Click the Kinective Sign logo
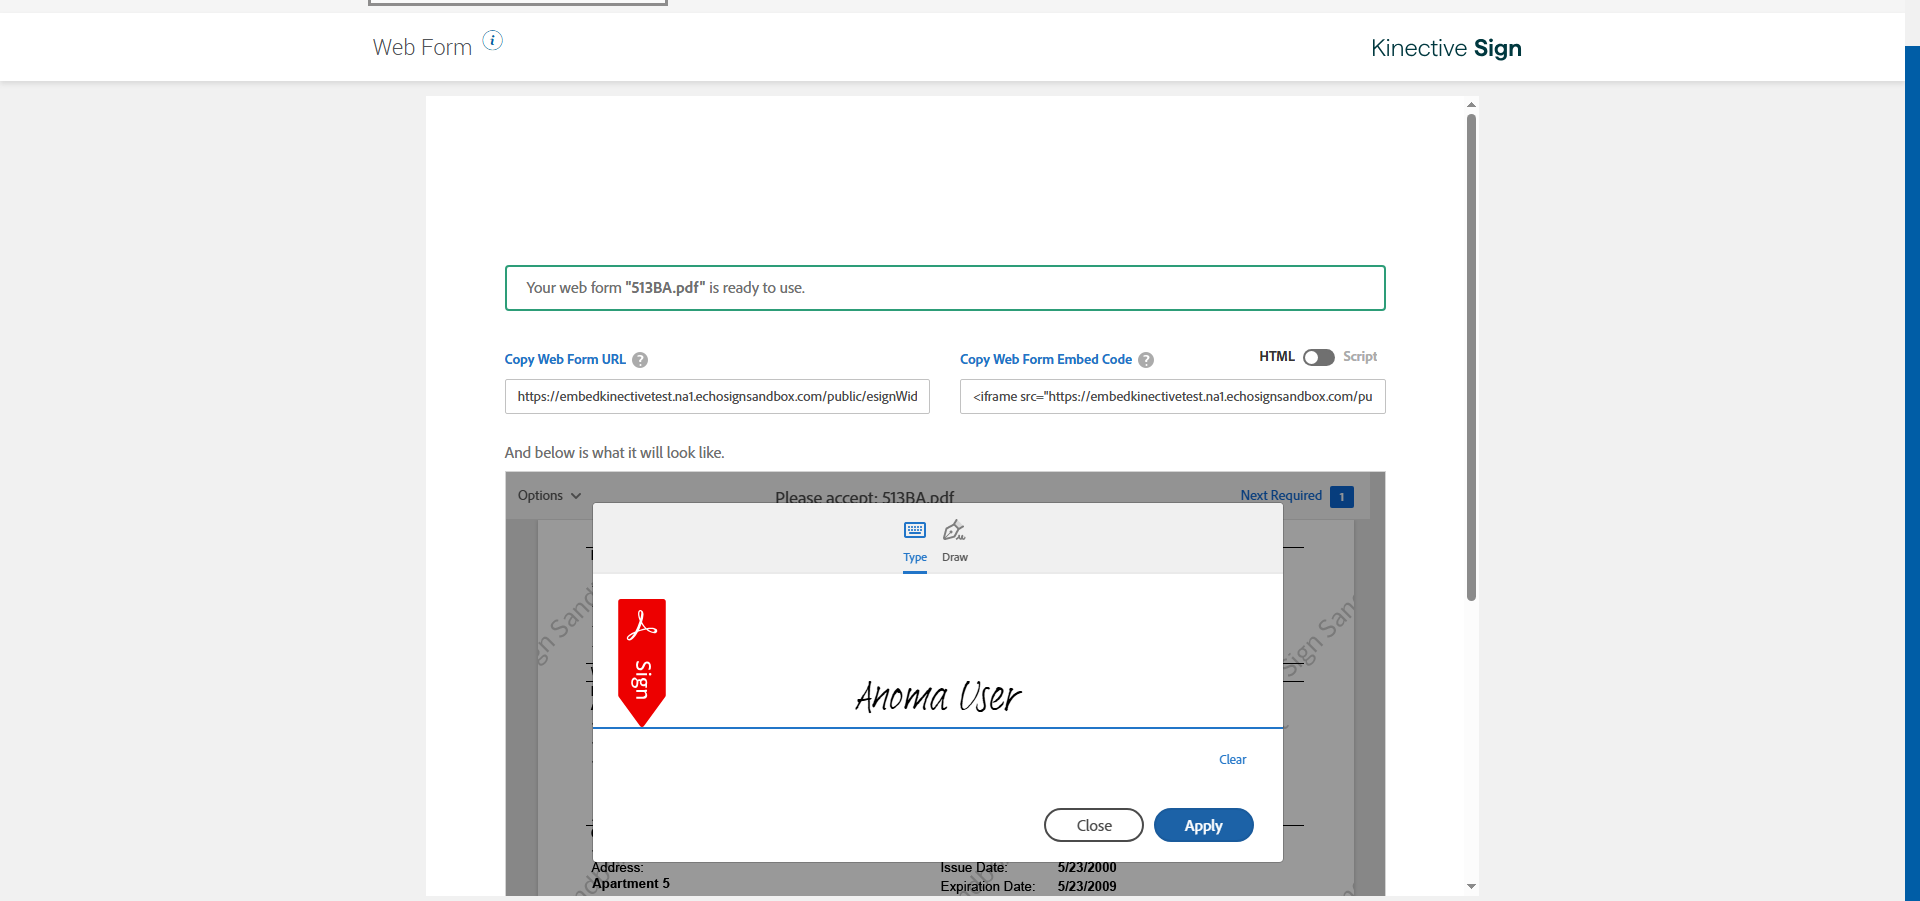The width and height of the screenshot is (1920, 901). [x=1446, y=48]
